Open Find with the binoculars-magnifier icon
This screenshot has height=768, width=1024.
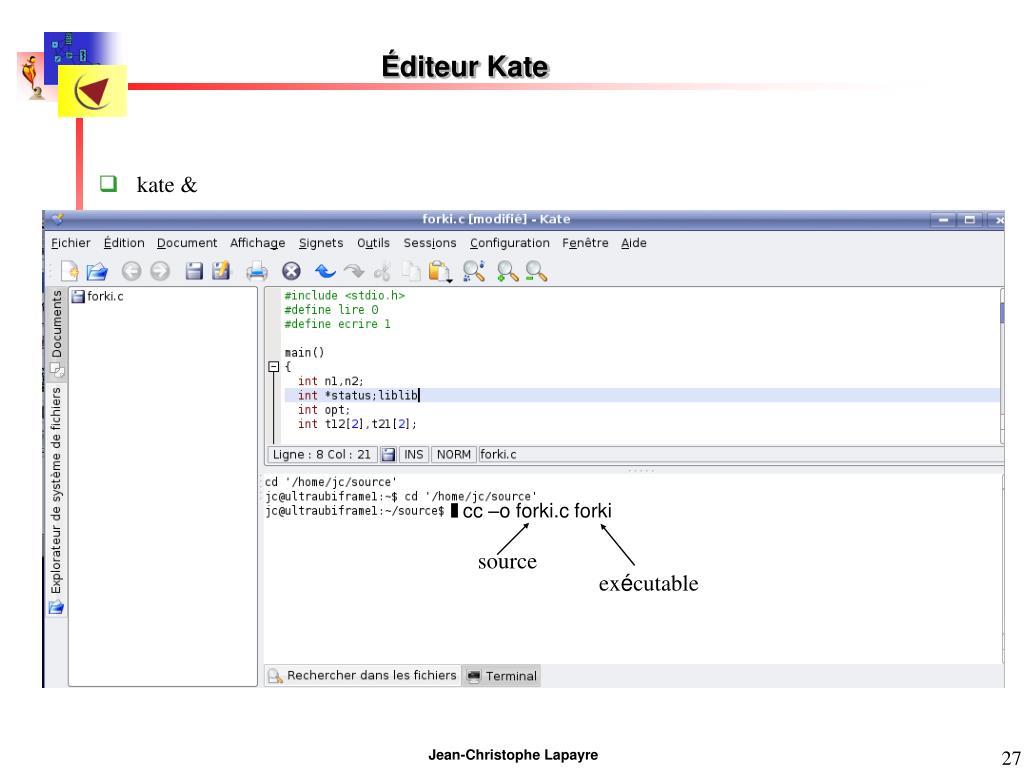click(473, 271)
